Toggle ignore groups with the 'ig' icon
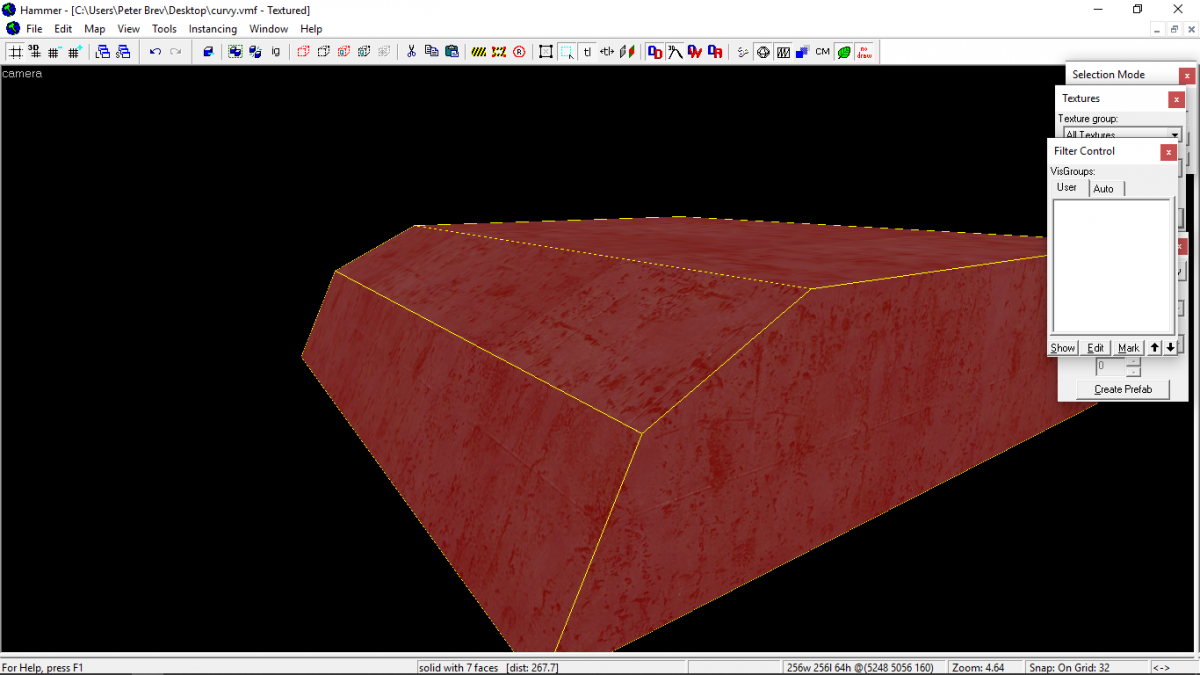 pyautogui.click(x=274, y=51)
